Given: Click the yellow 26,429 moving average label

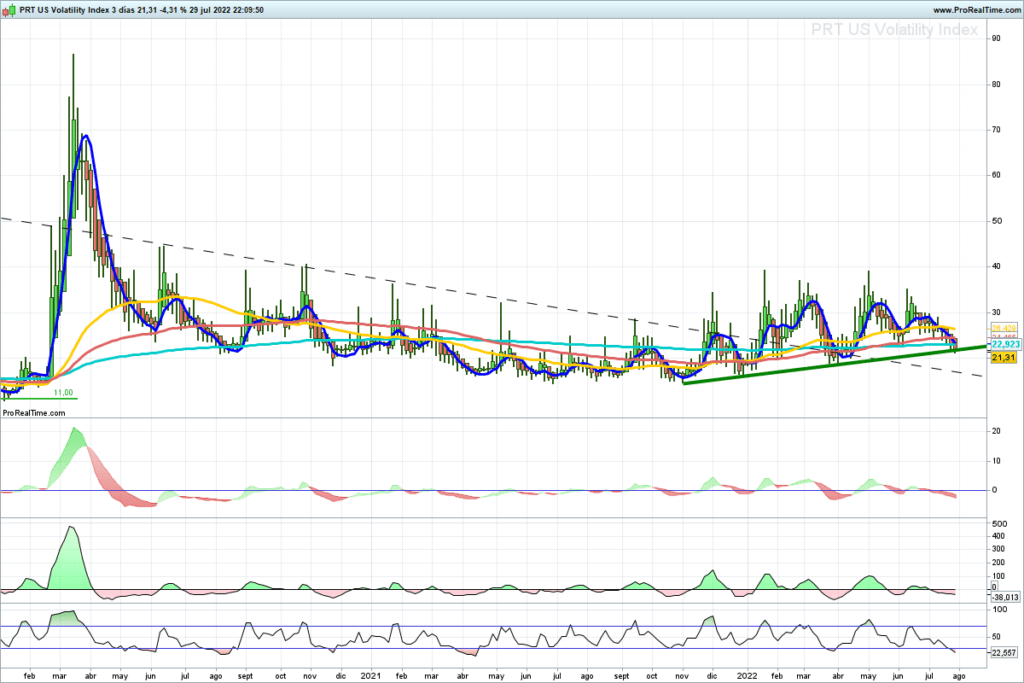Looking at the screenshot, I should click(x=1004, y=328).
